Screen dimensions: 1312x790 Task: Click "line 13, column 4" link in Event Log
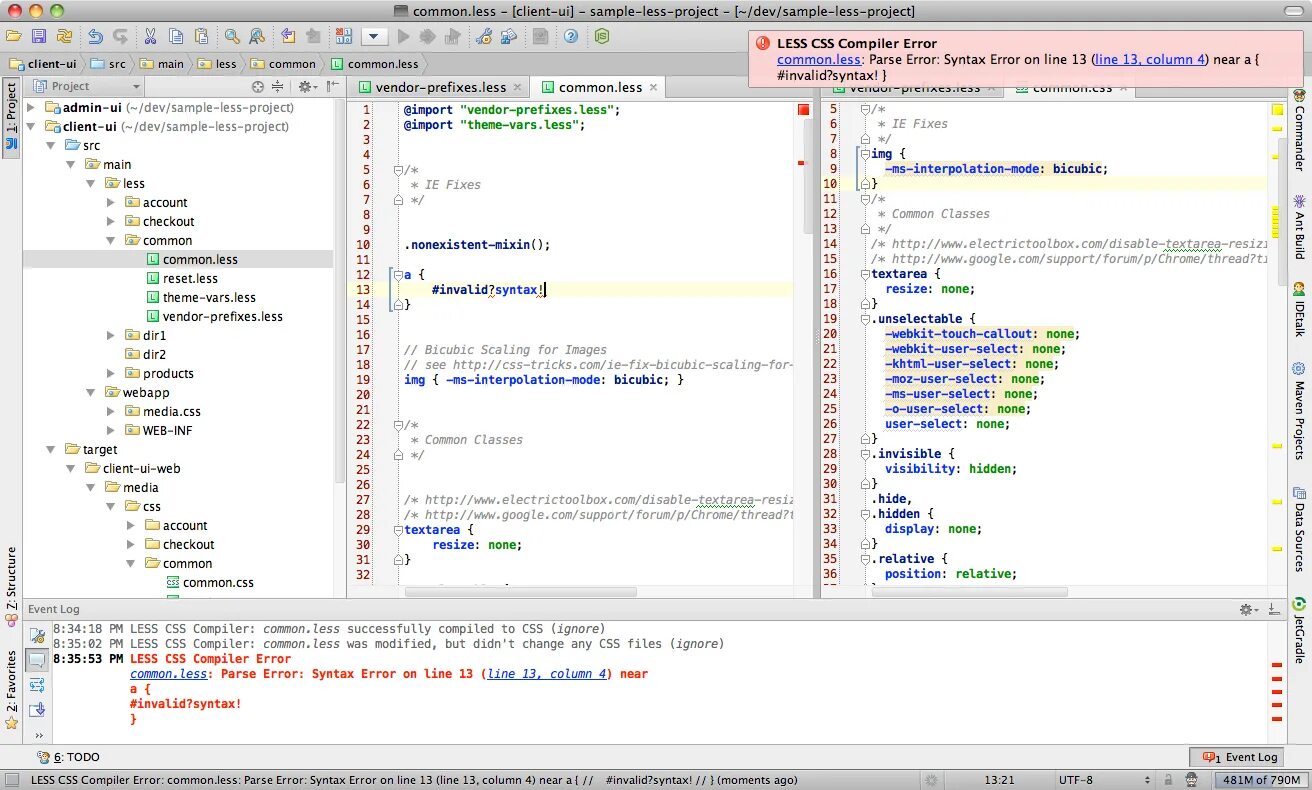547,674
